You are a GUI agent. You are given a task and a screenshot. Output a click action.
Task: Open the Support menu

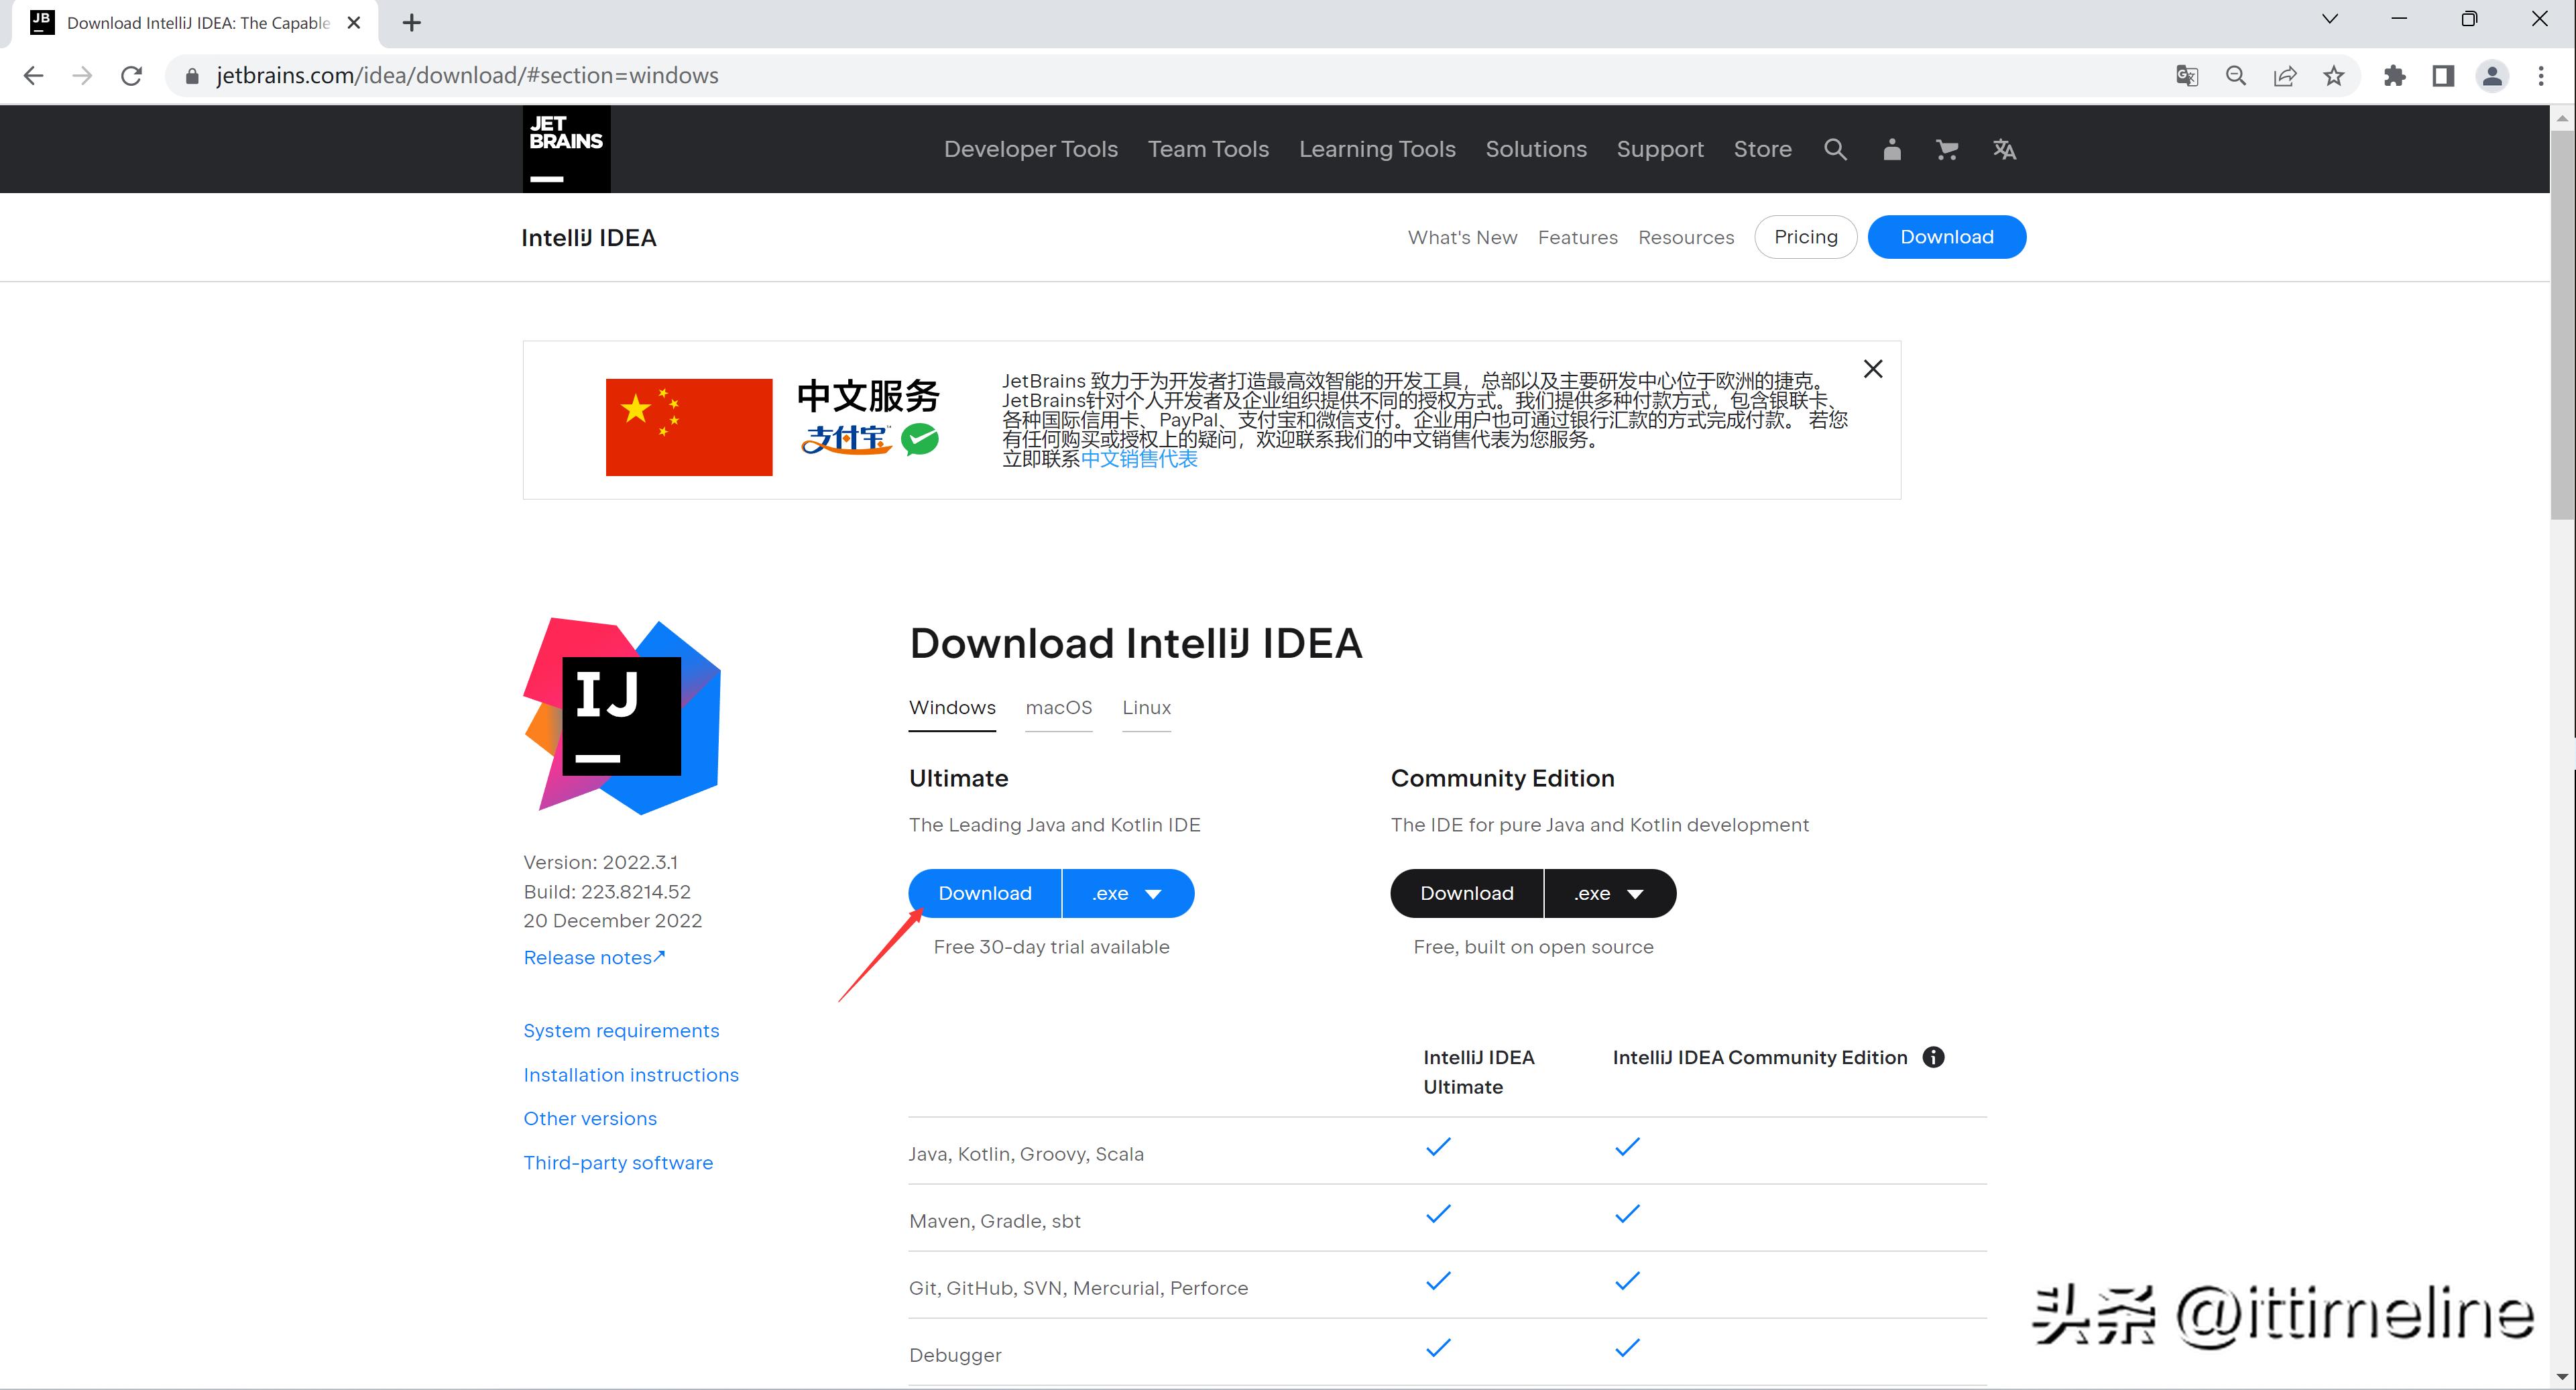point(1660,149)
